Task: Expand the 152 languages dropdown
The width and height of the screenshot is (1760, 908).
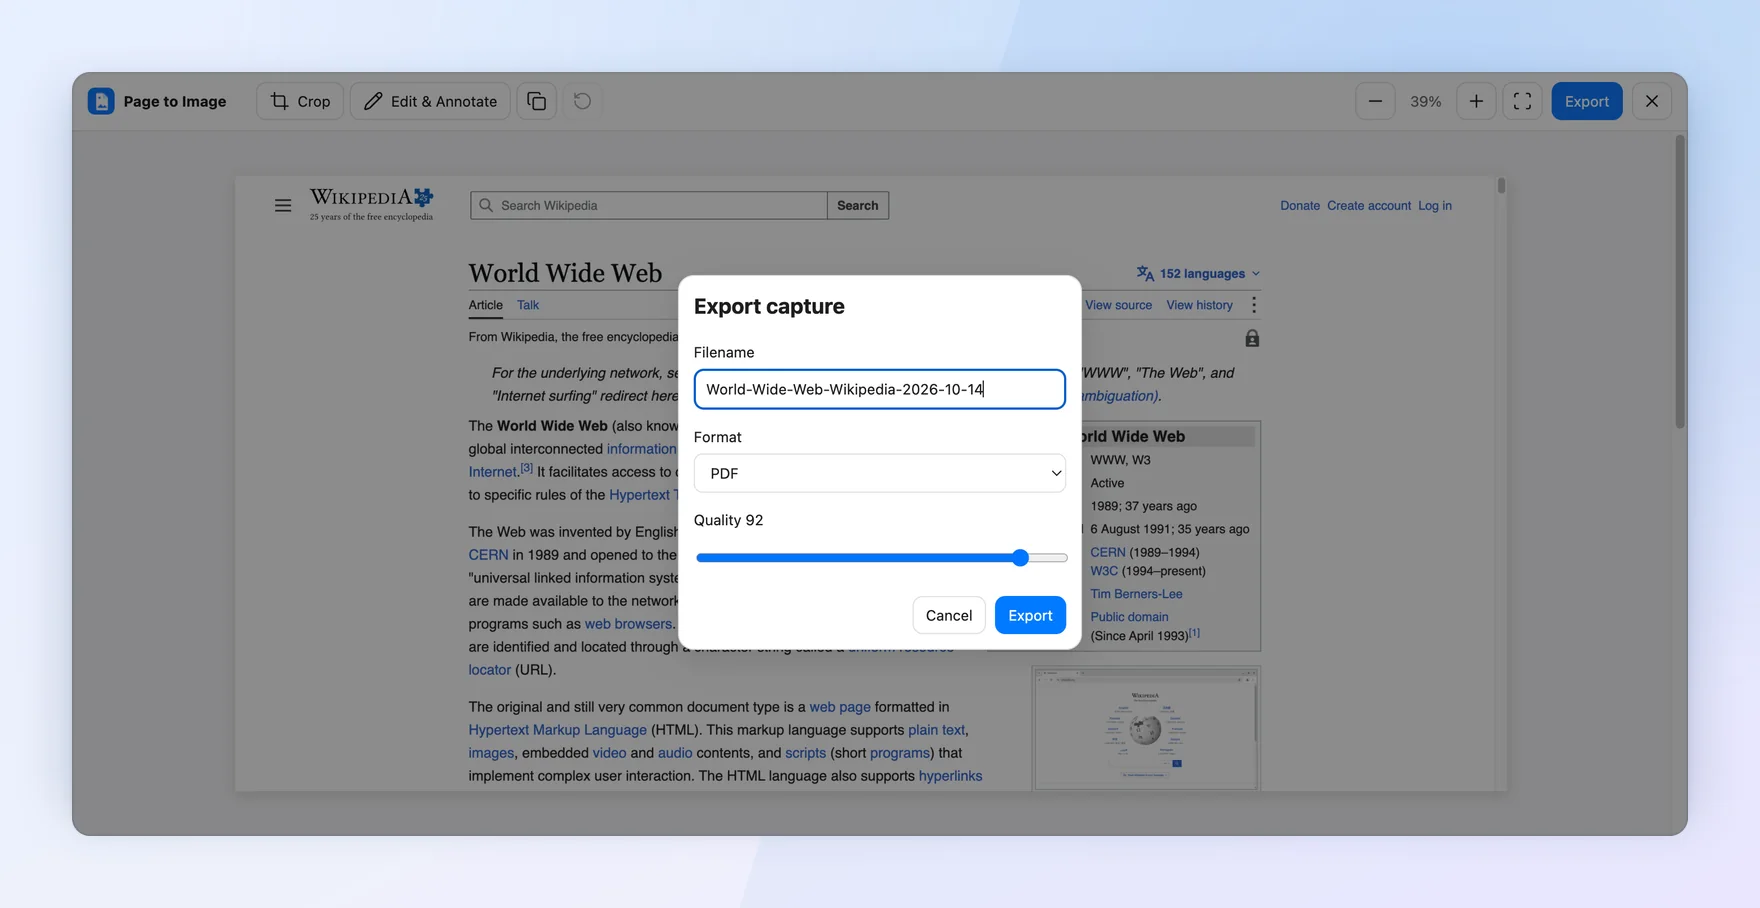Action: pos(1199,274)
